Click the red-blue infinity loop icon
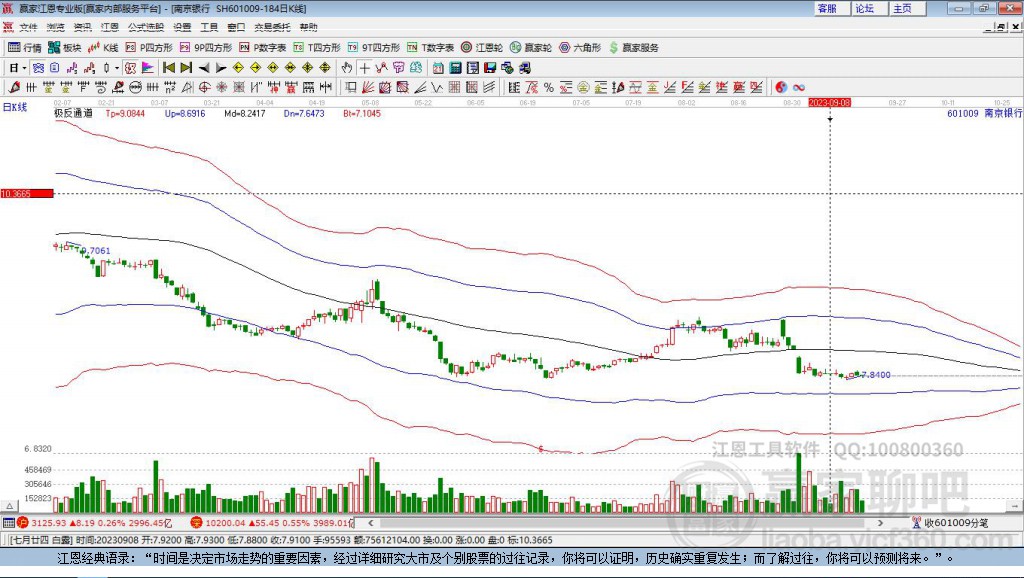1024x578 pixels. point(799,87)
